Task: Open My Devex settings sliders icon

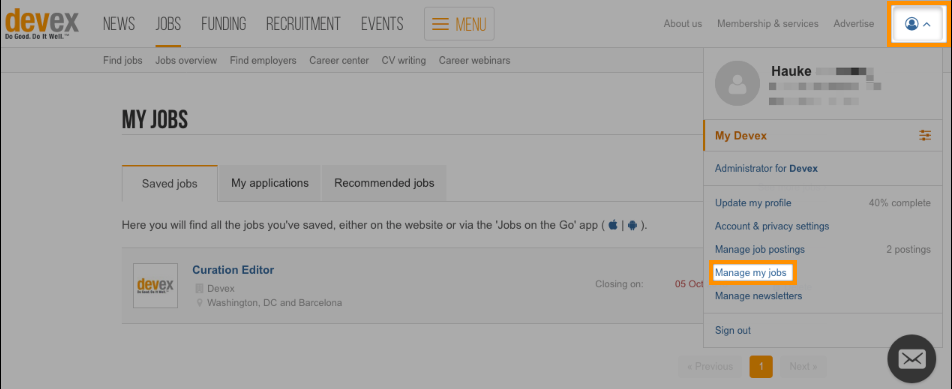Action: click(x=925, y=136)
